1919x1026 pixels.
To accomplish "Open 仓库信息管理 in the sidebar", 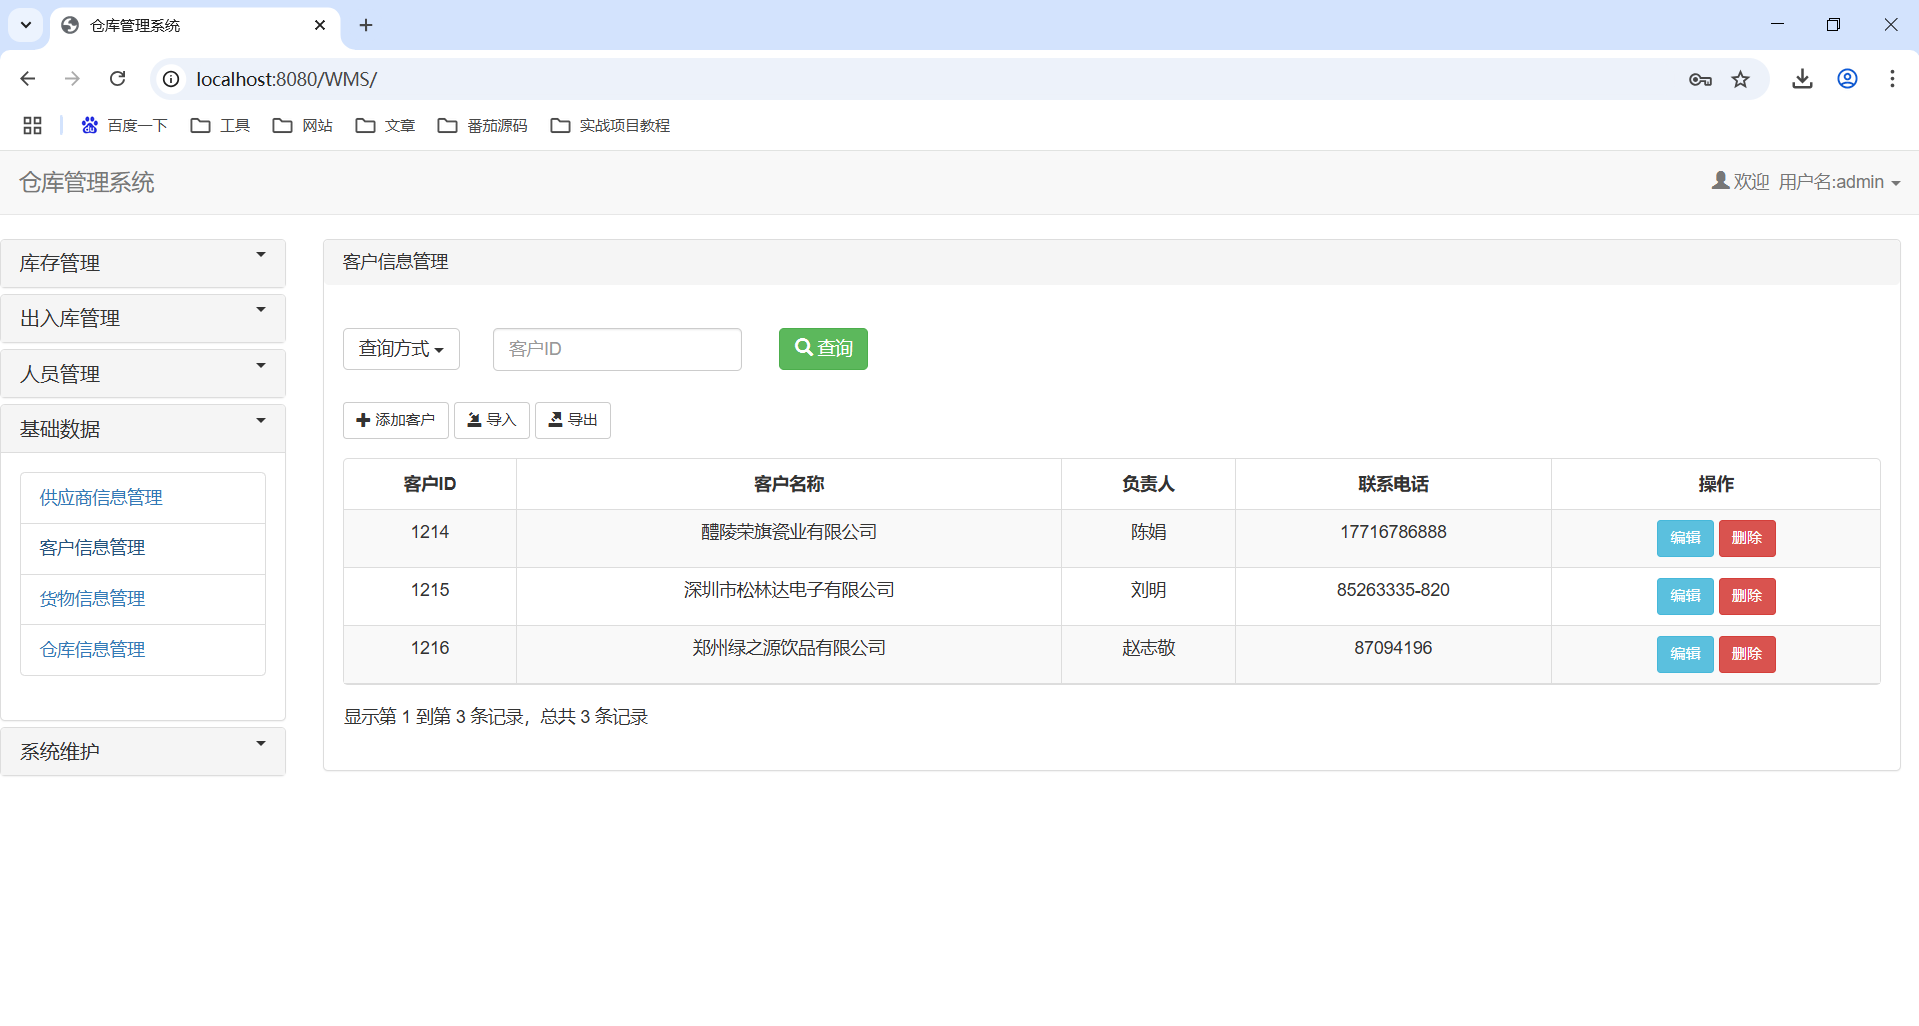I will (143, 650).
